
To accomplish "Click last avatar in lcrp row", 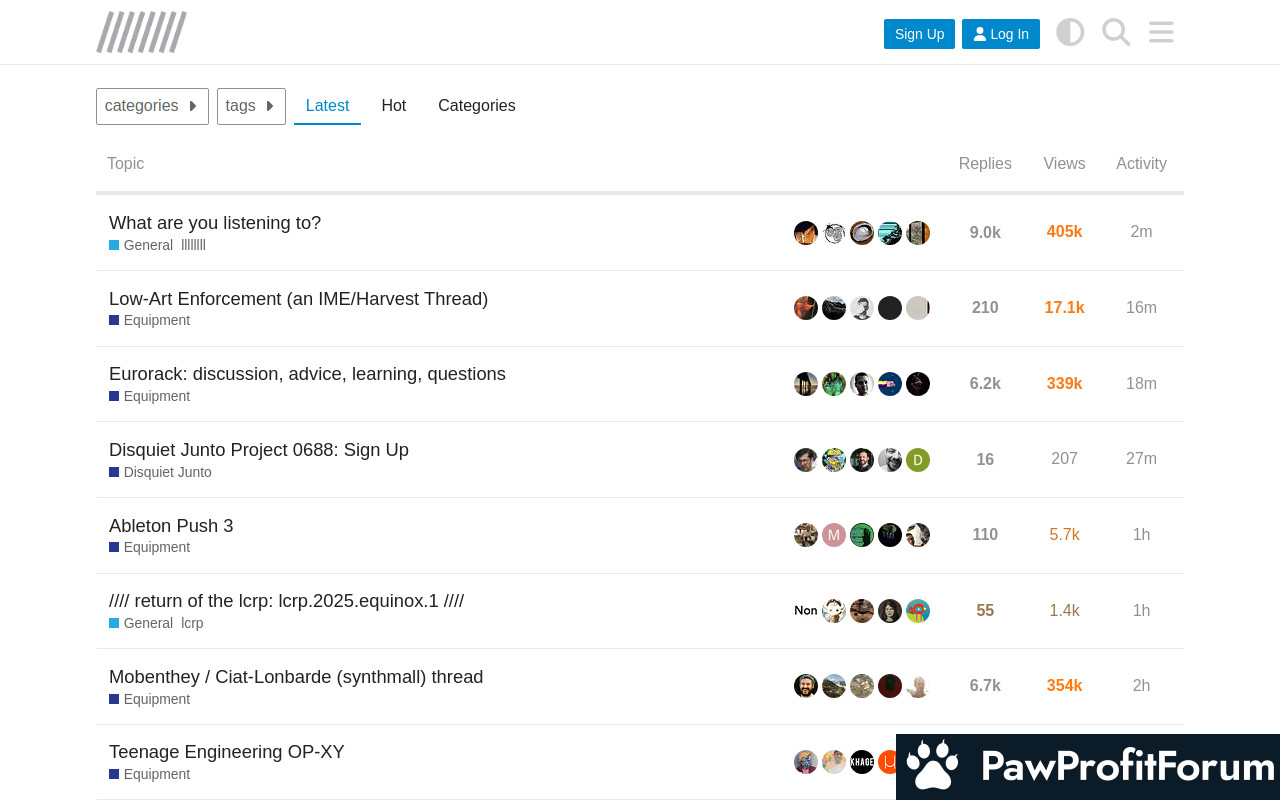I will [918, 611].
